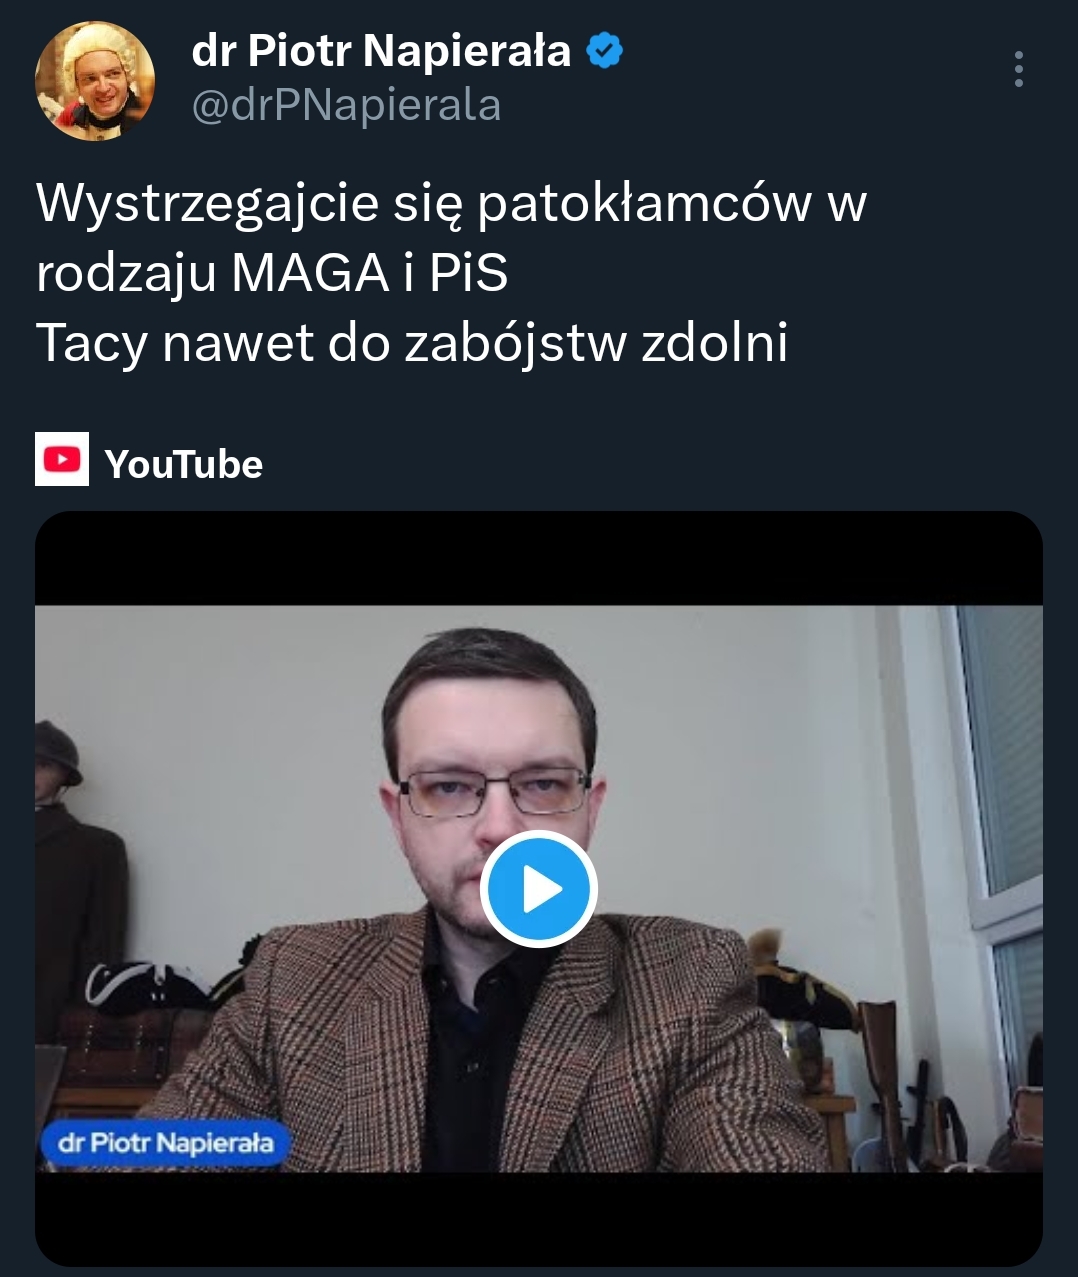Click the red YouTube logo icon
1078x1277 pixels.
(x=62, y=459)
